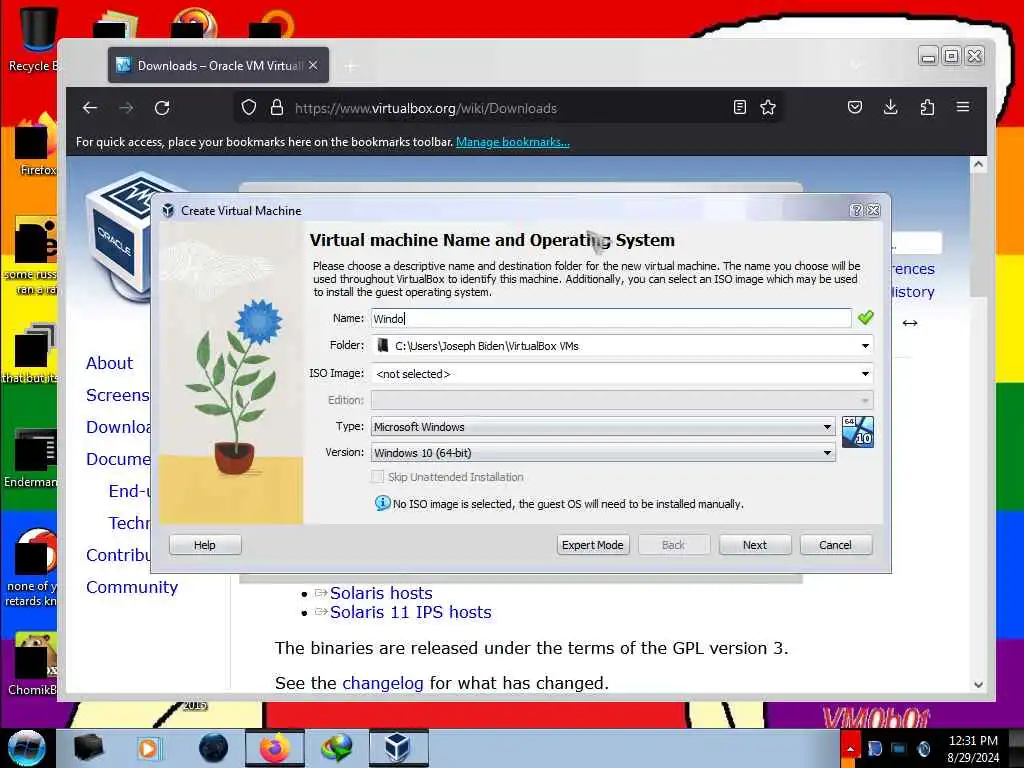Click the Windows 10 64-bit OS icon

(857, 432)
